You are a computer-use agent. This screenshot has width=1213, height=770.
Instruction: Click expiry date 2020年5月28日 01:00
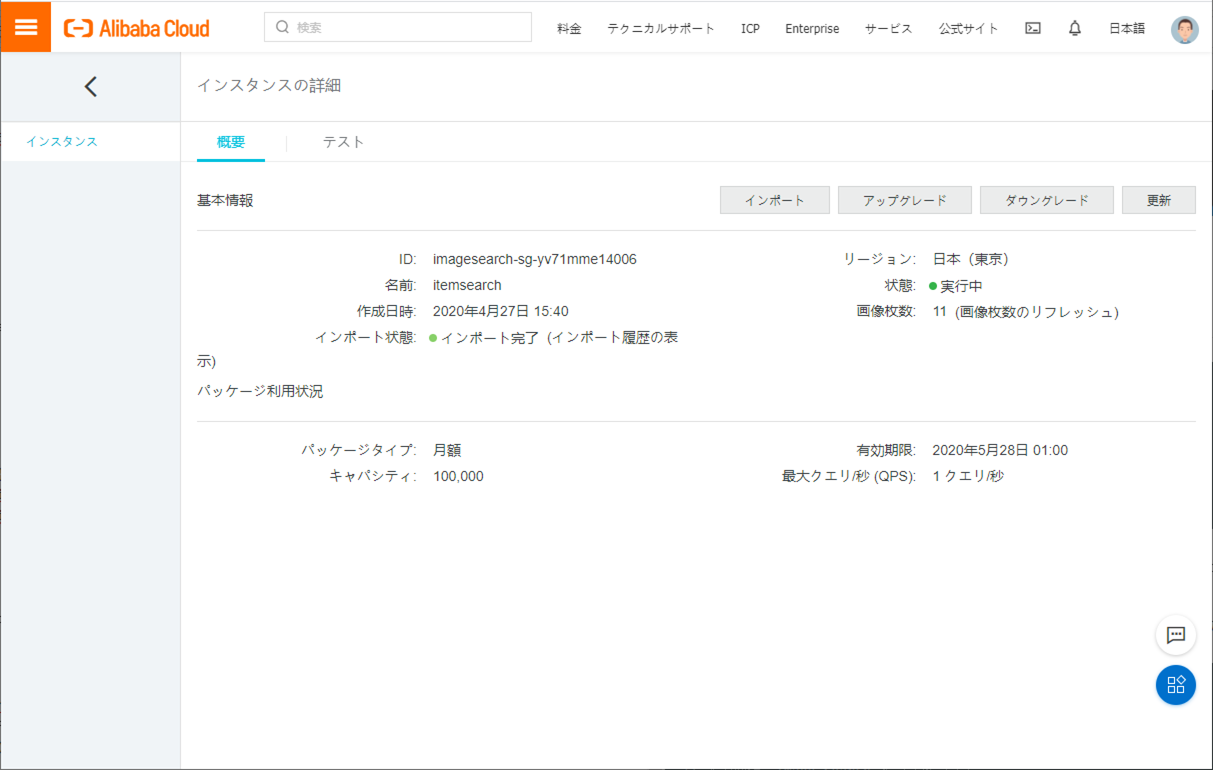pyautogui.click(x=1000, y=450)
